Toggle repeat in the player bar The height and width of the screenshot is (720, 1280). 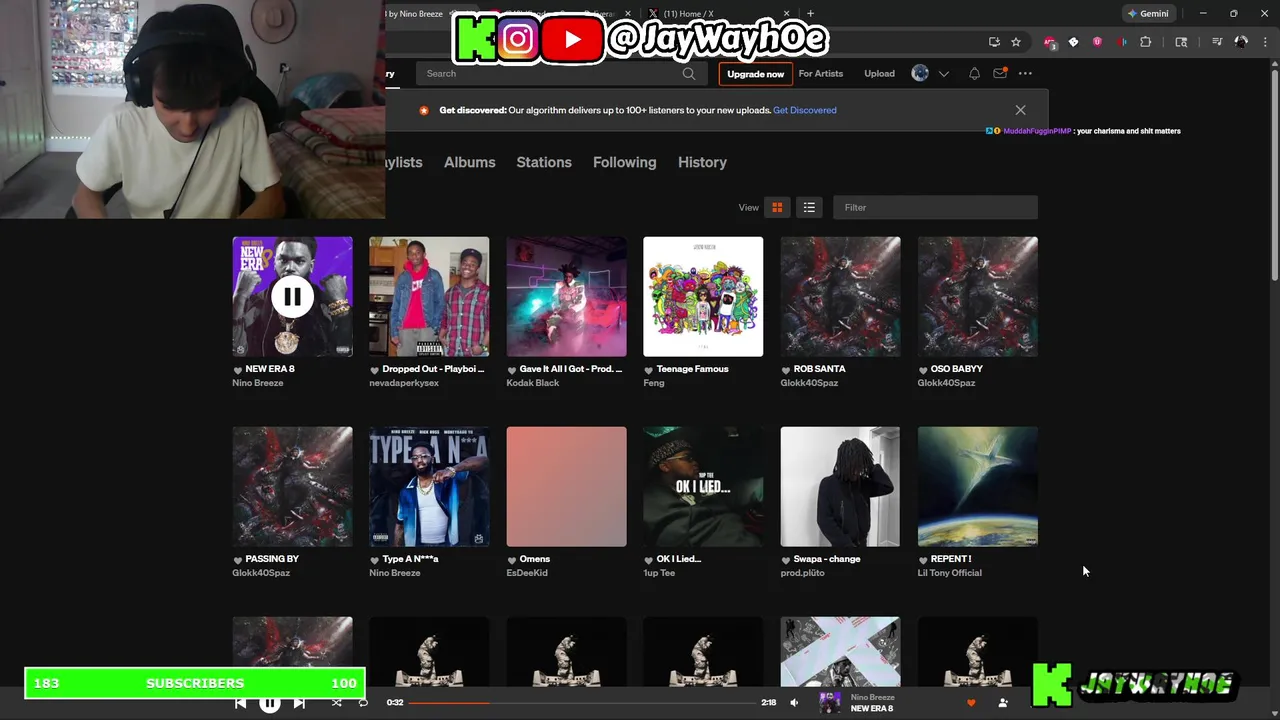pos(363,703)
